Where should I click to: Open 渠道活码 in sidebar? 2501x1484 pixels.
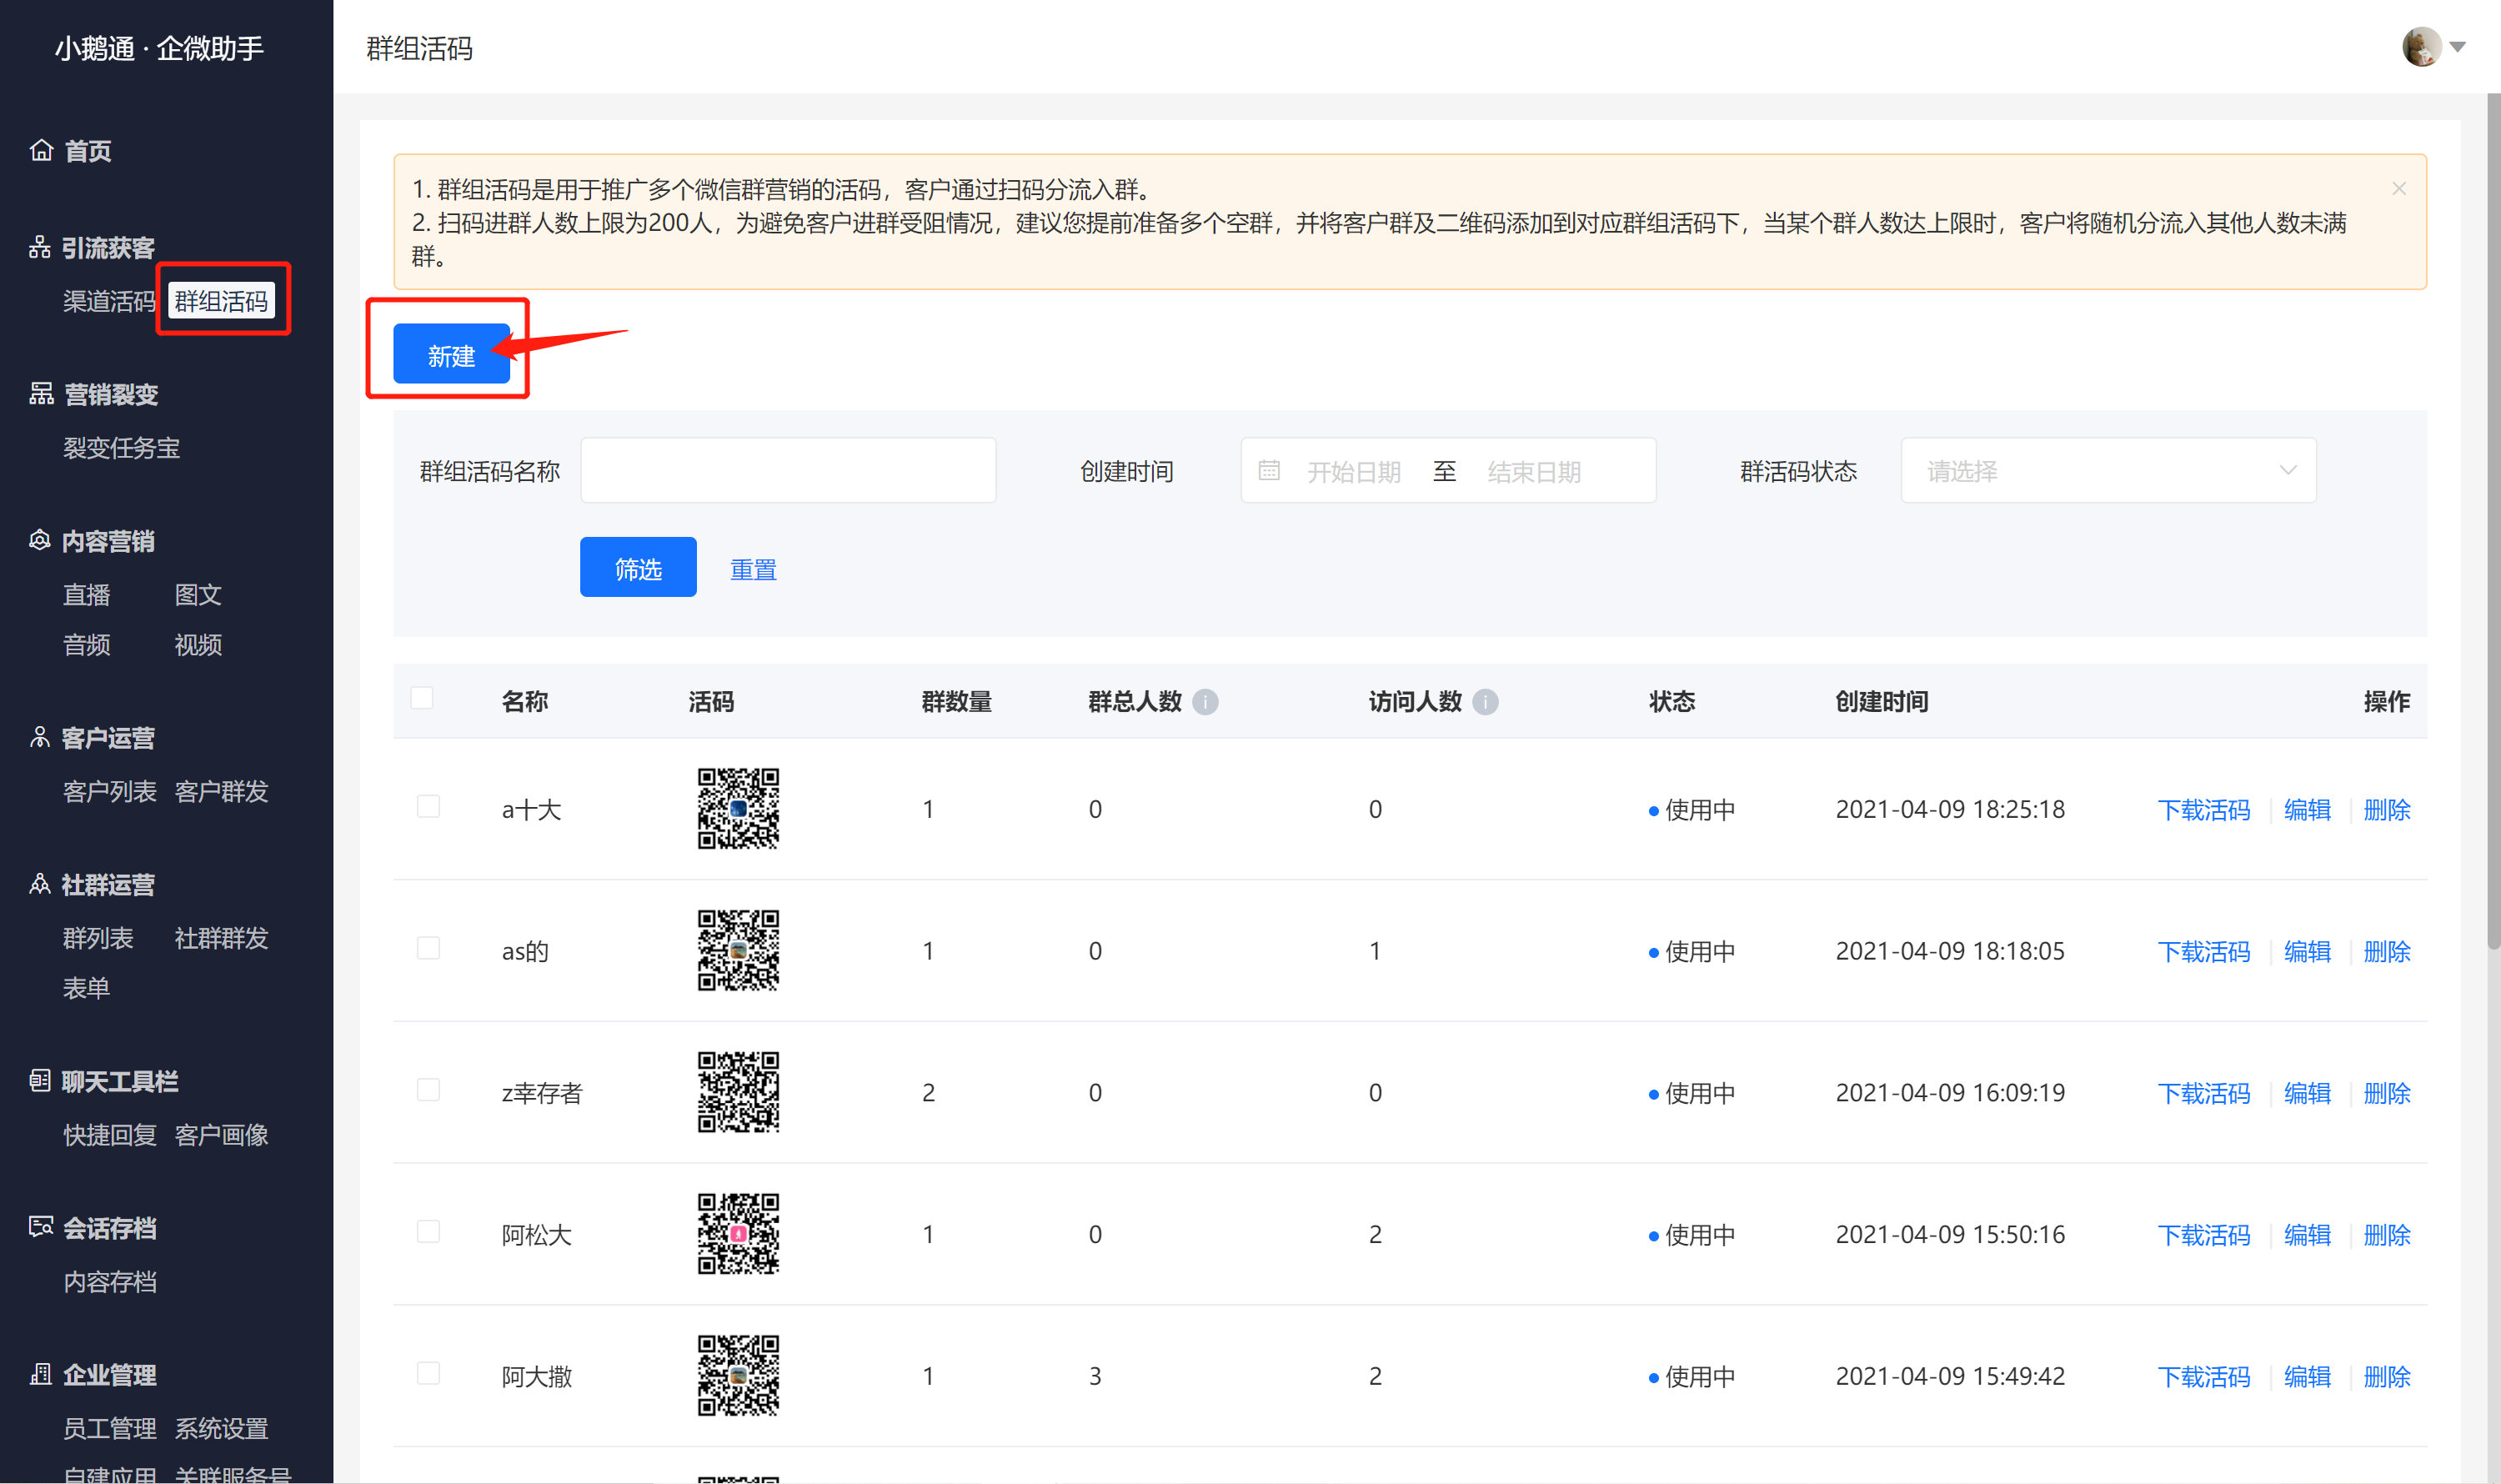(x=109, y=301)
